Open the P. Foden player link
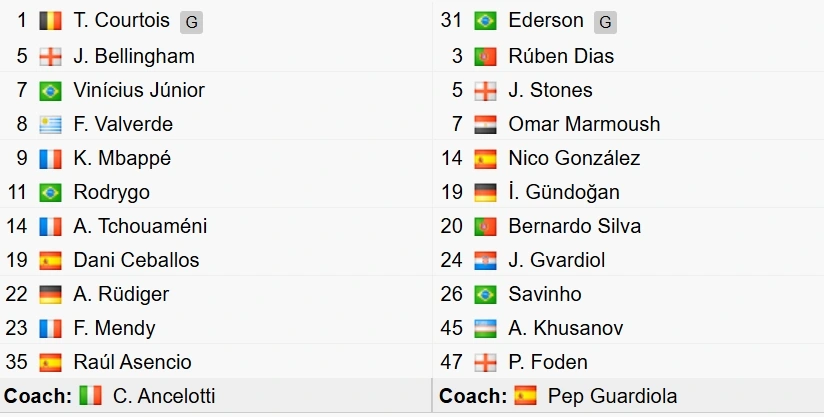 548,362
